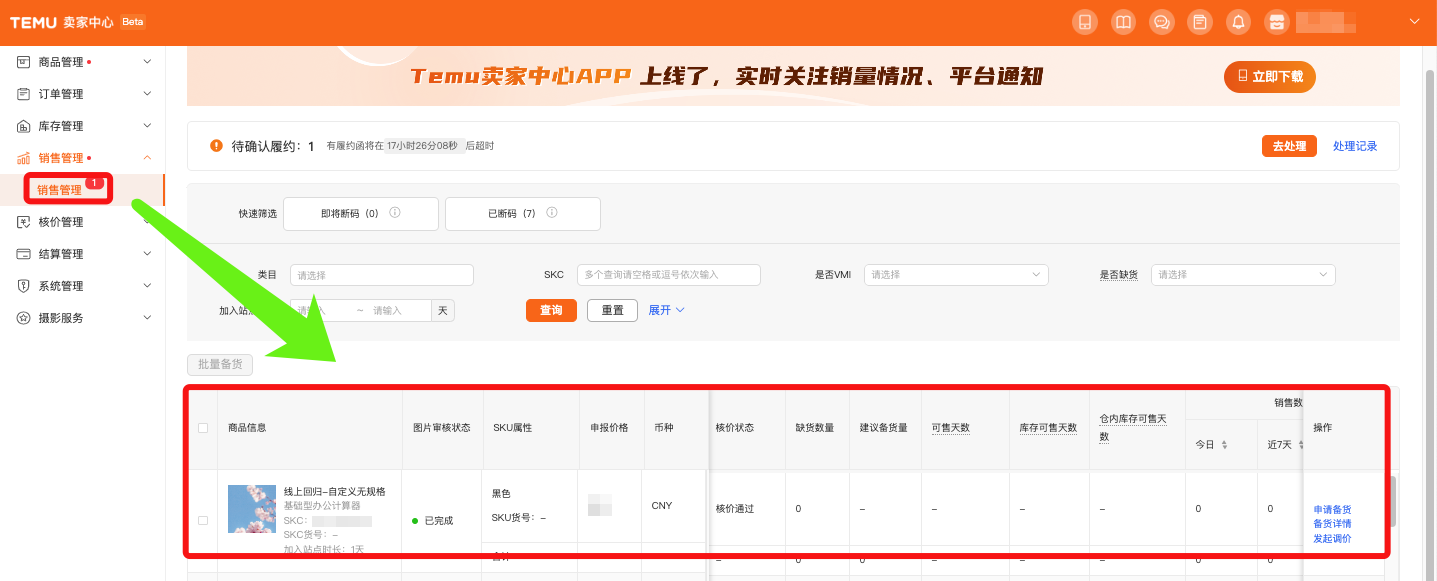Open the mobile app icon in header
The width and height of the screenshot is (1437, 581).
(1083, 22)
